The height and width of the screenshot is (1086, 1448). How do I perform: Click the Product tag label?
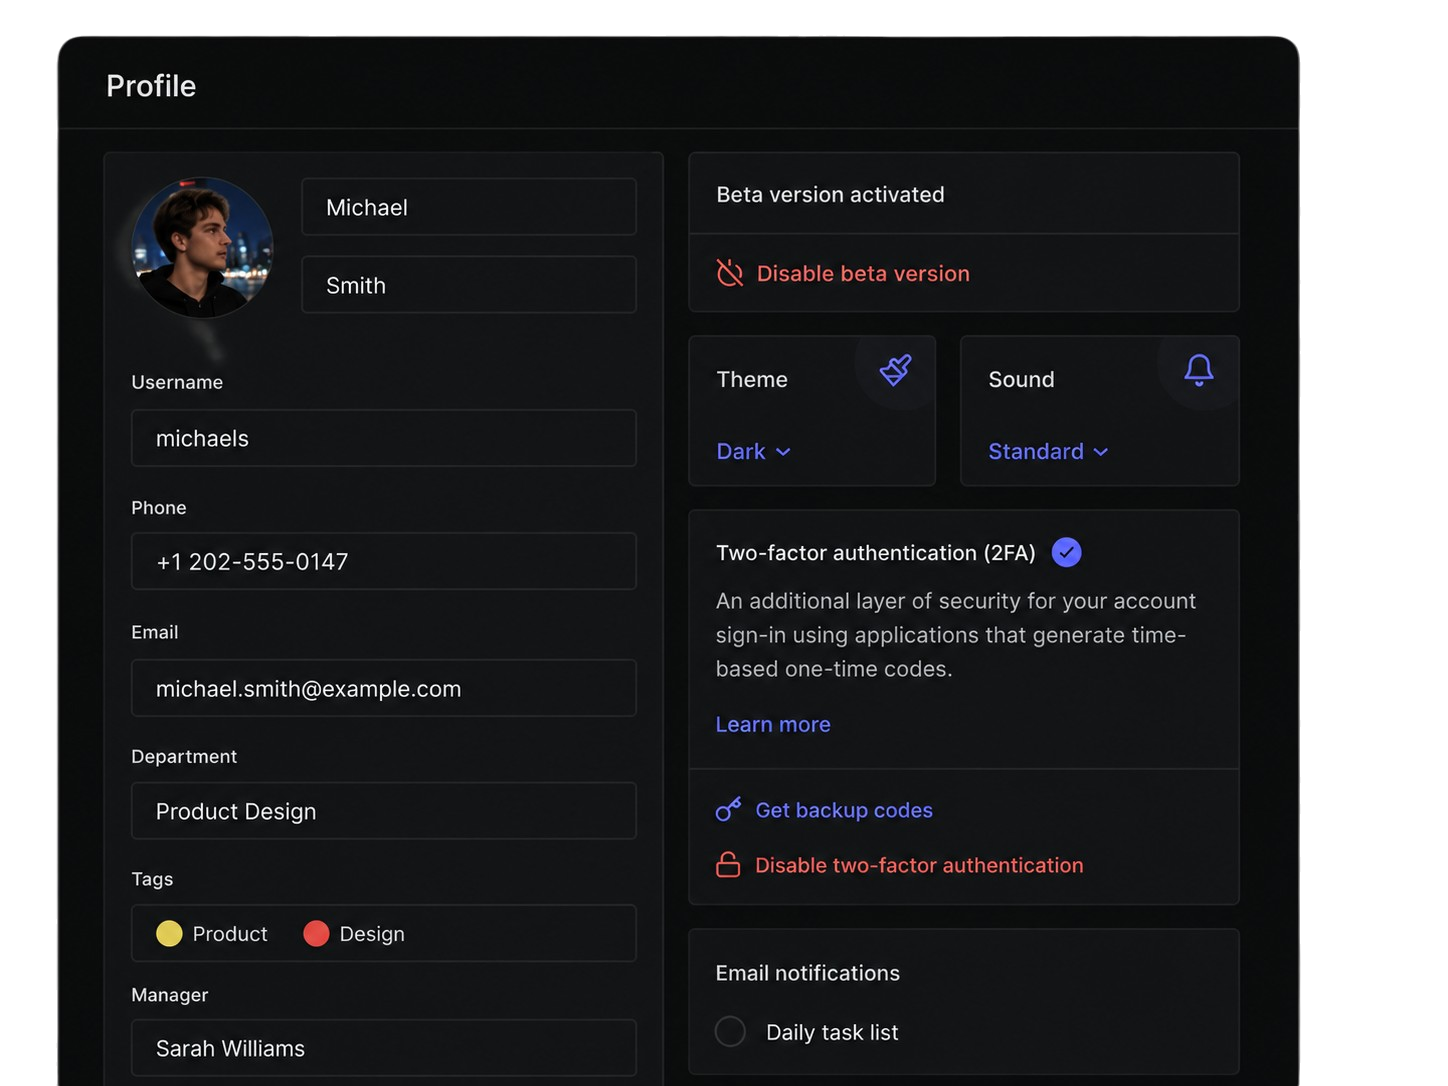[x=230, y=933]
